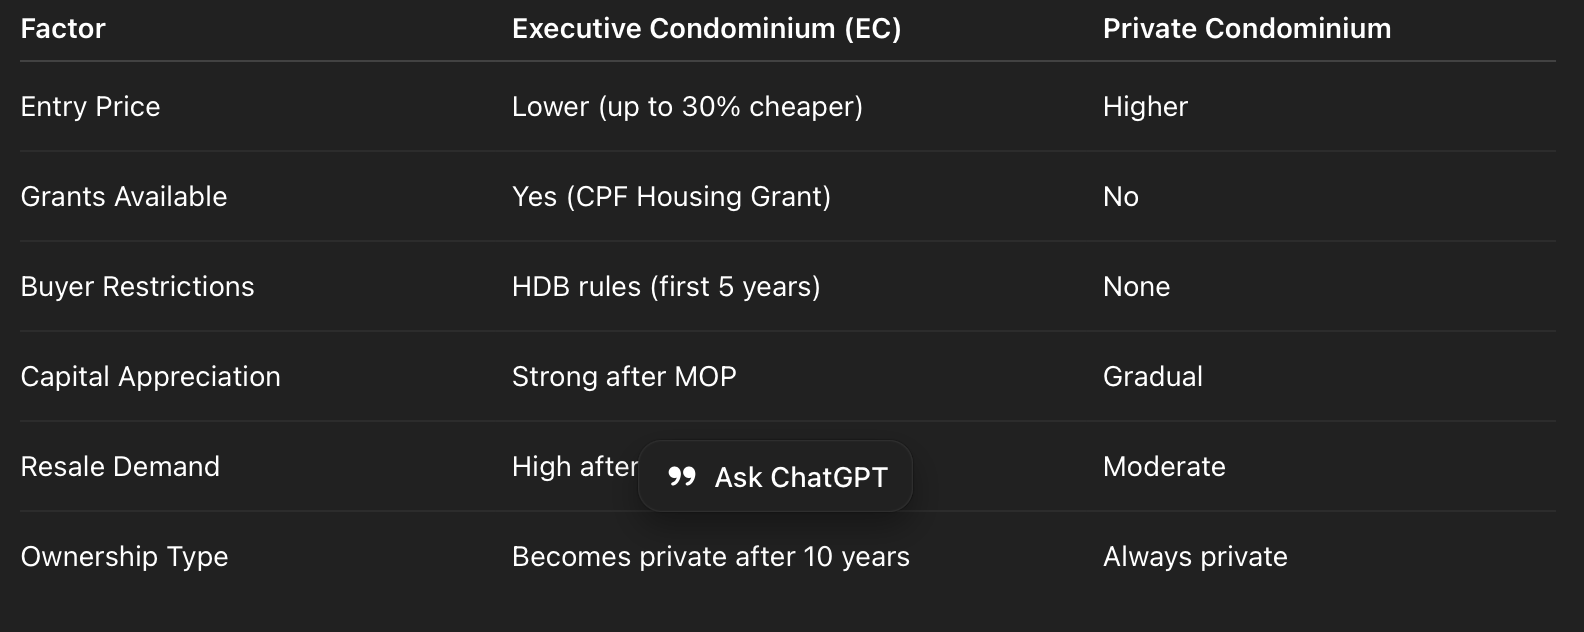Screen dimensions: 1584x632
Task: Select the Becomes private after 10 years cell
Action: (710, 557)
